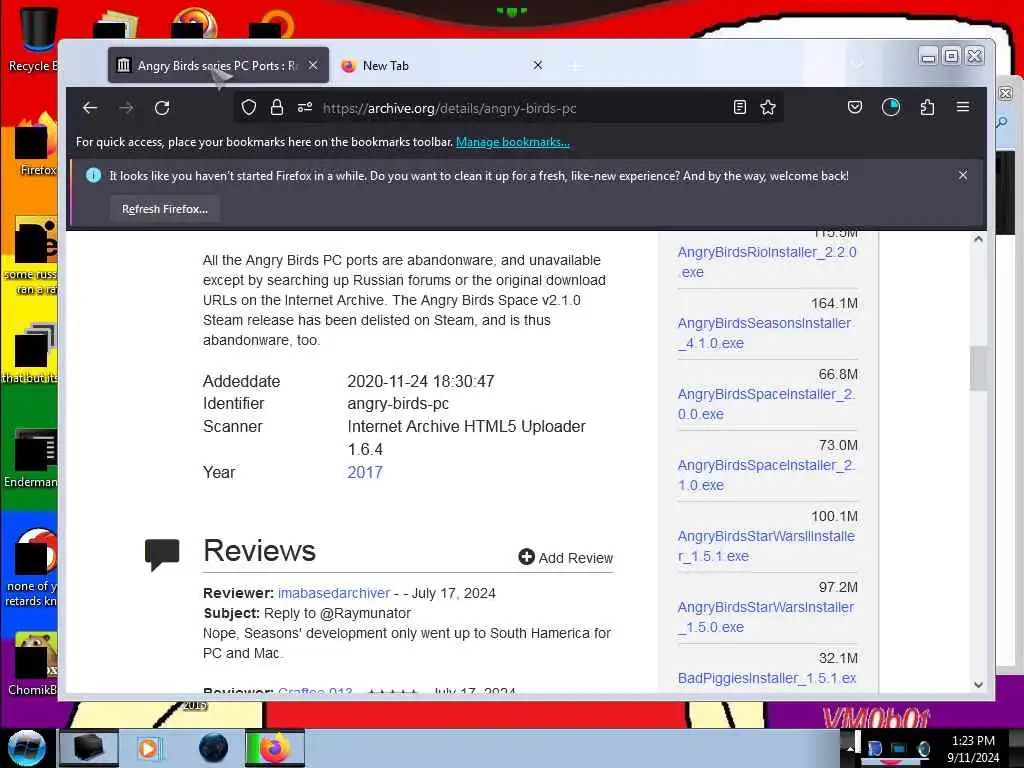1024x768 pixels.
Task: Click the Refresh Firefox button
Action: [165, 209]
